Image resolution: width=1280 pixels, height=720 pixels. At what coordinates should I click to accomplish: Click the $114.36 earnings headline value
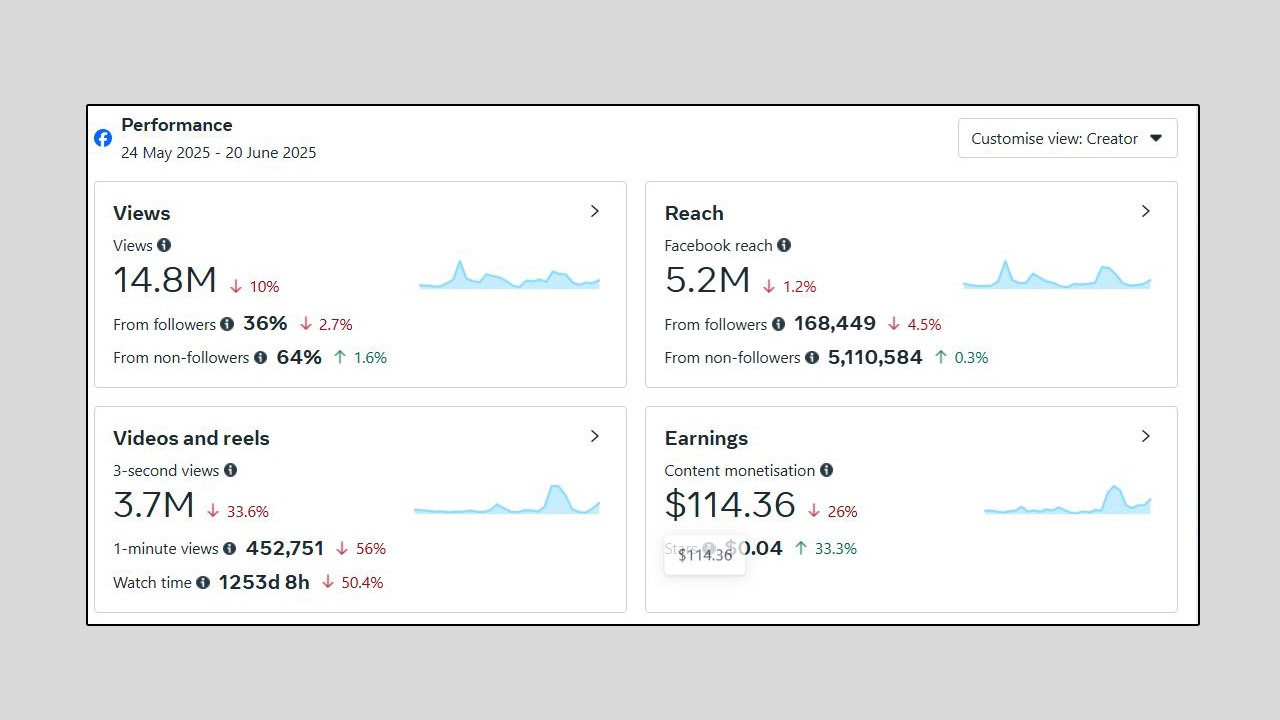coord(730,505)
